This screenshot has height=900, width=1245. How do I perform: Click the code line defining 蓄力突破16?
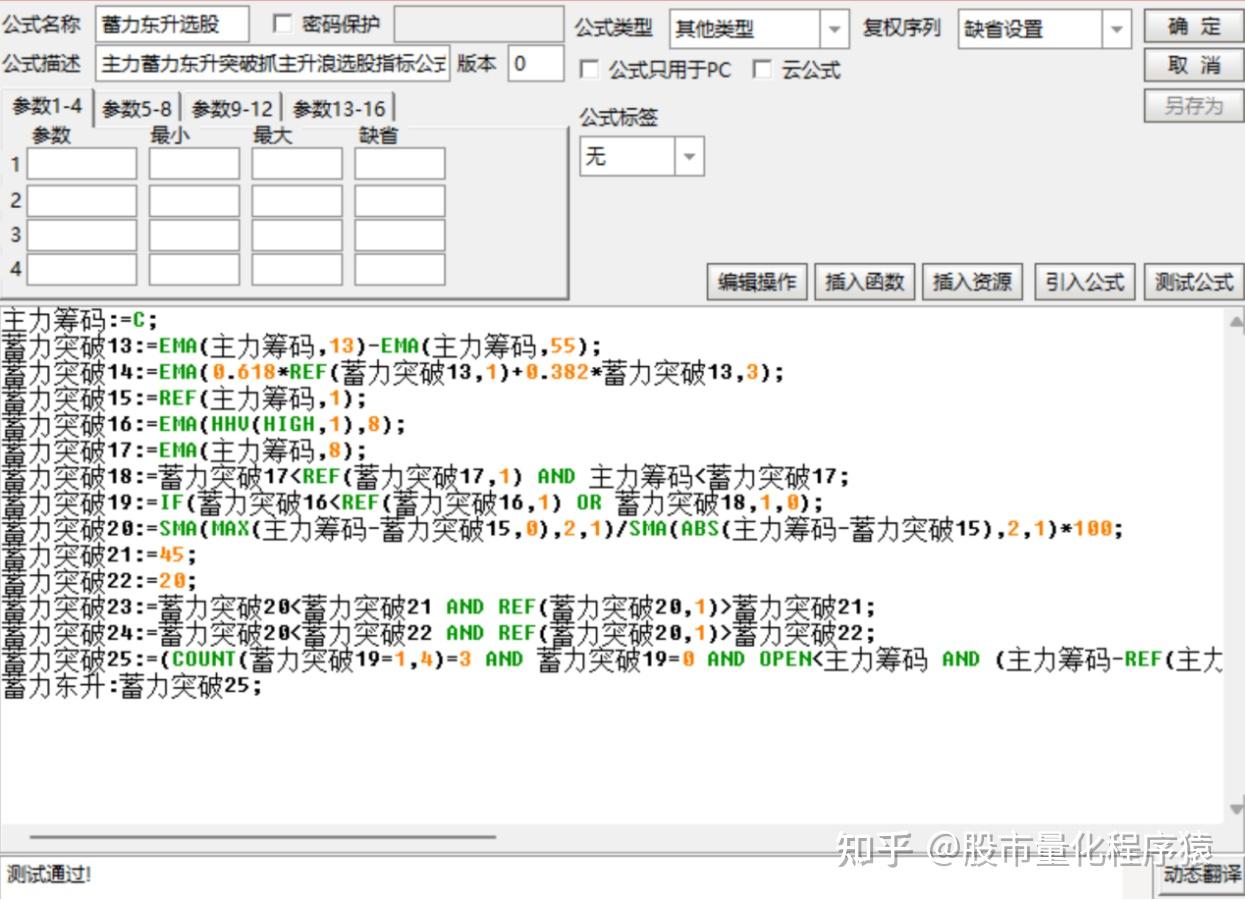click(203, 424)
